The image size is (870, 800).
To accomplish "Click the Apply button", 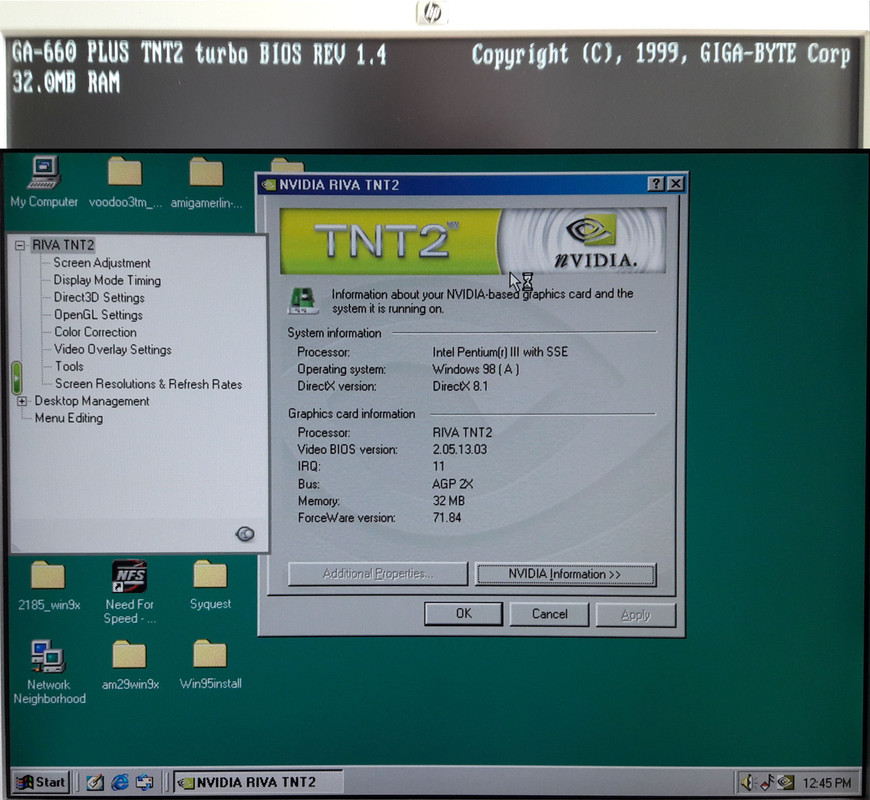I will (636, 615).
